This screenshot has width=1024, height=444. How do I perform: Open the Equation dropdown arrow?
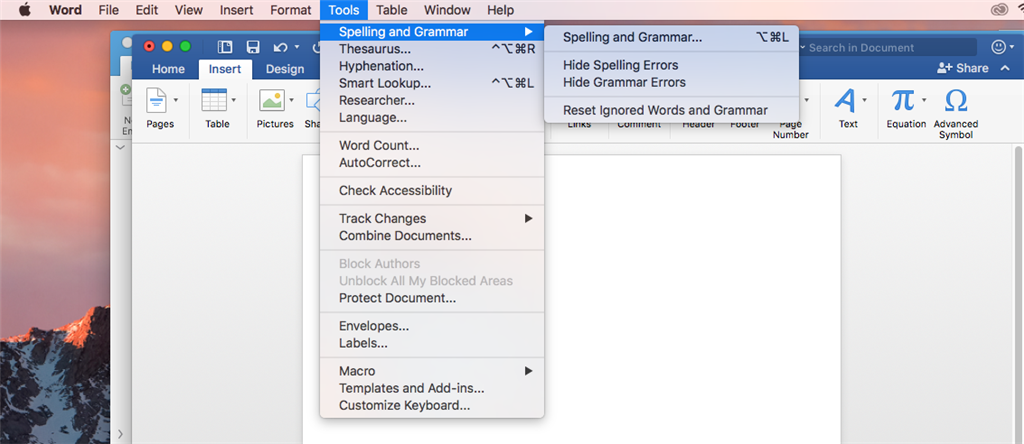[924, 101]
